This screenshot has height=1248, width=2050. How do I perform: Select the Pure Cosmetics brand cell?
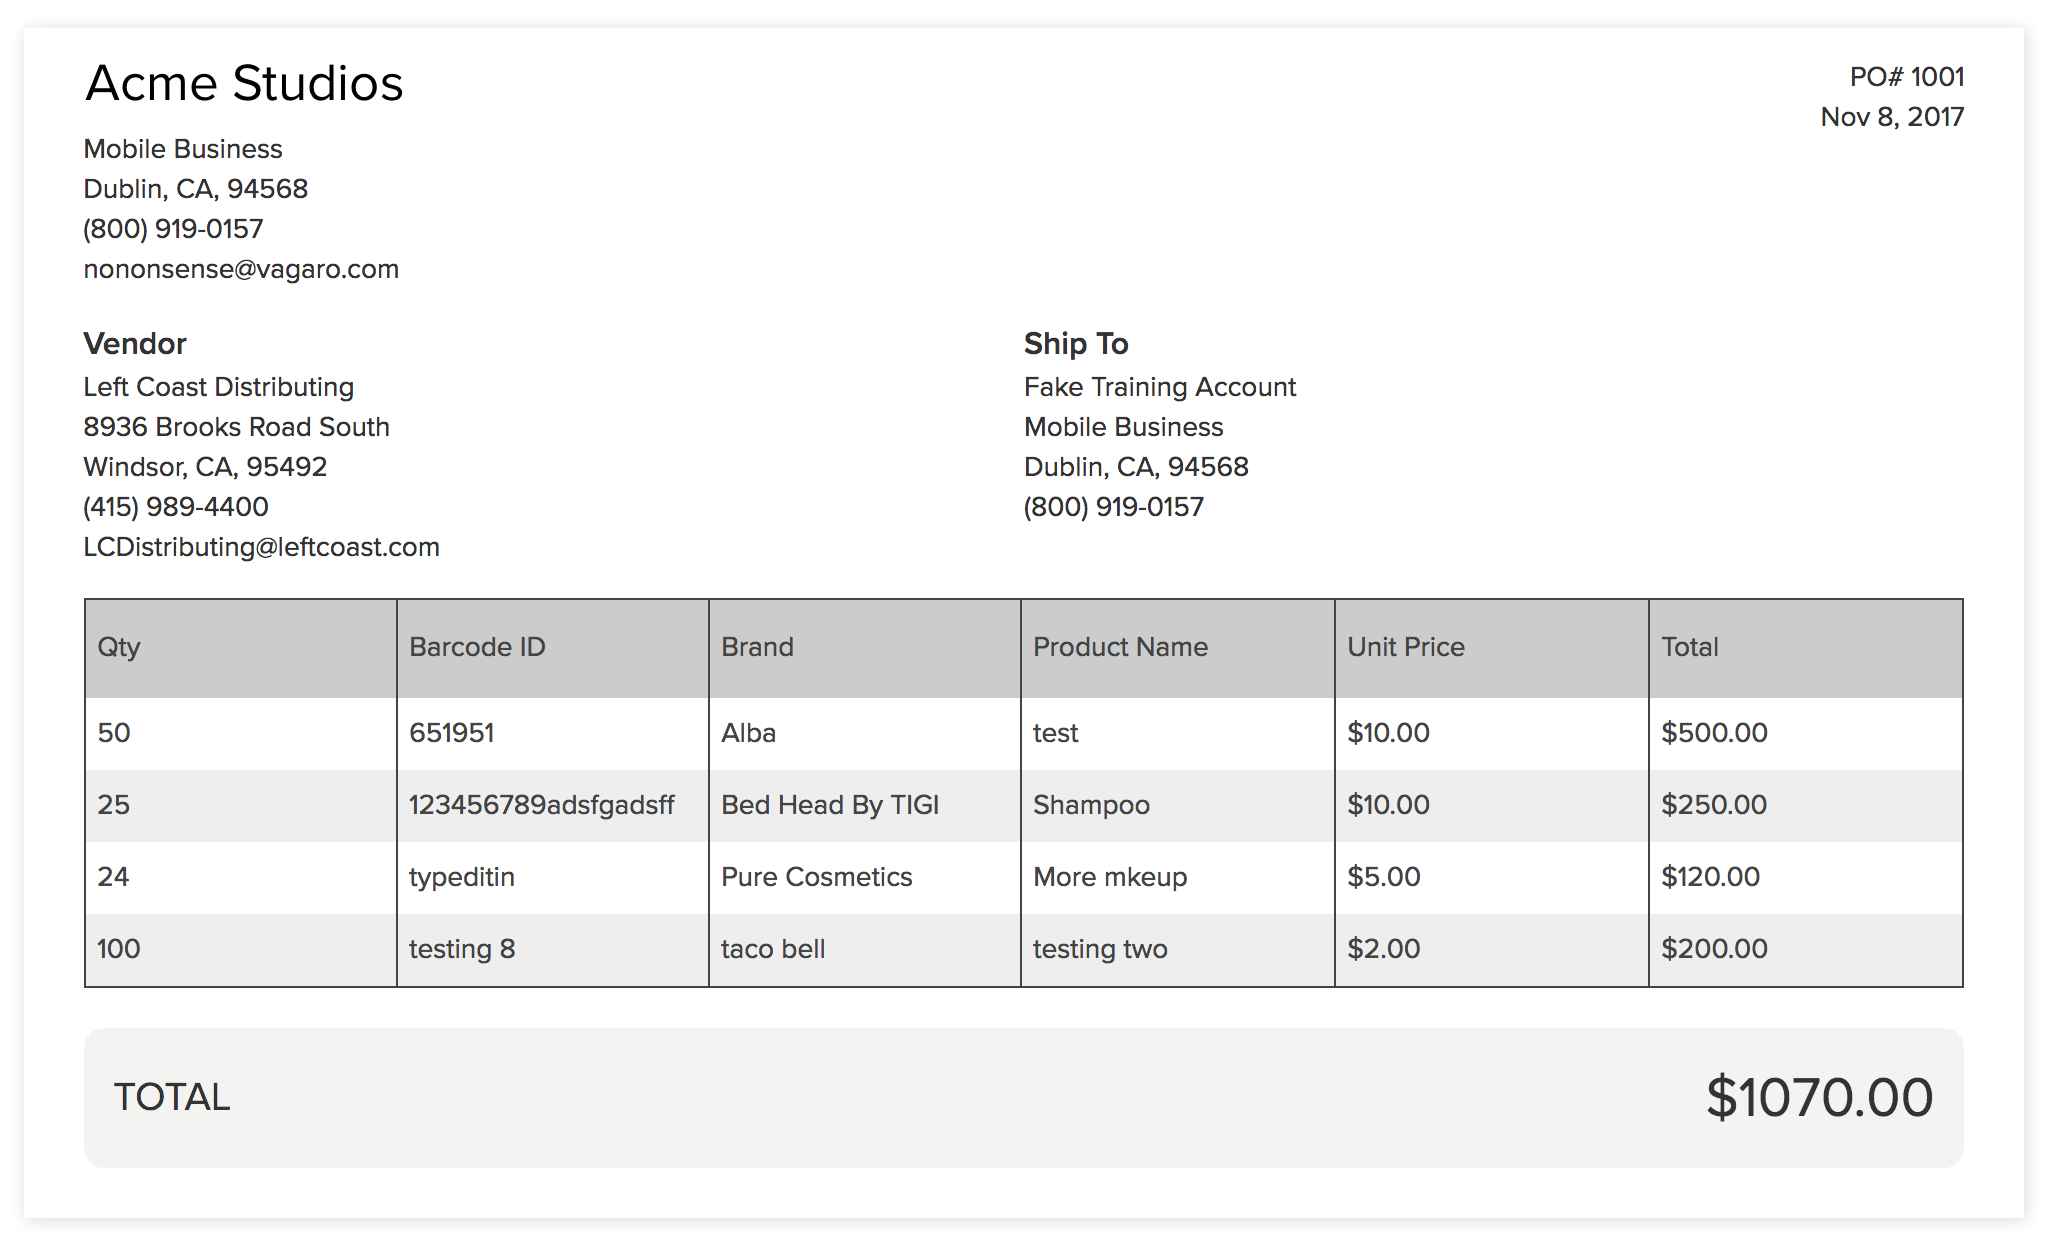[x=816, y=877]
